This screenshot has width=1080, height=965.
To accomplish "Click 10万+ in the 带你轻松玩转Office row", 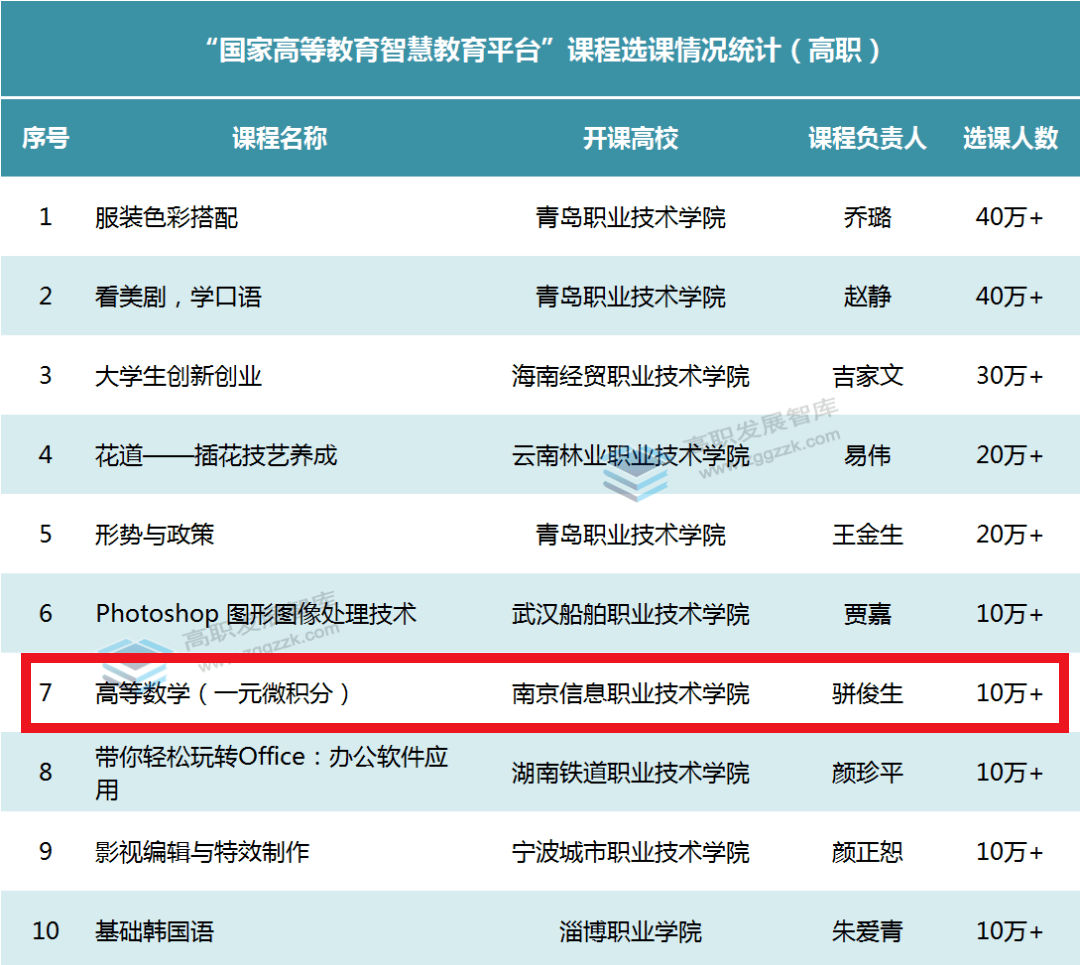I will pos(1009,772).
